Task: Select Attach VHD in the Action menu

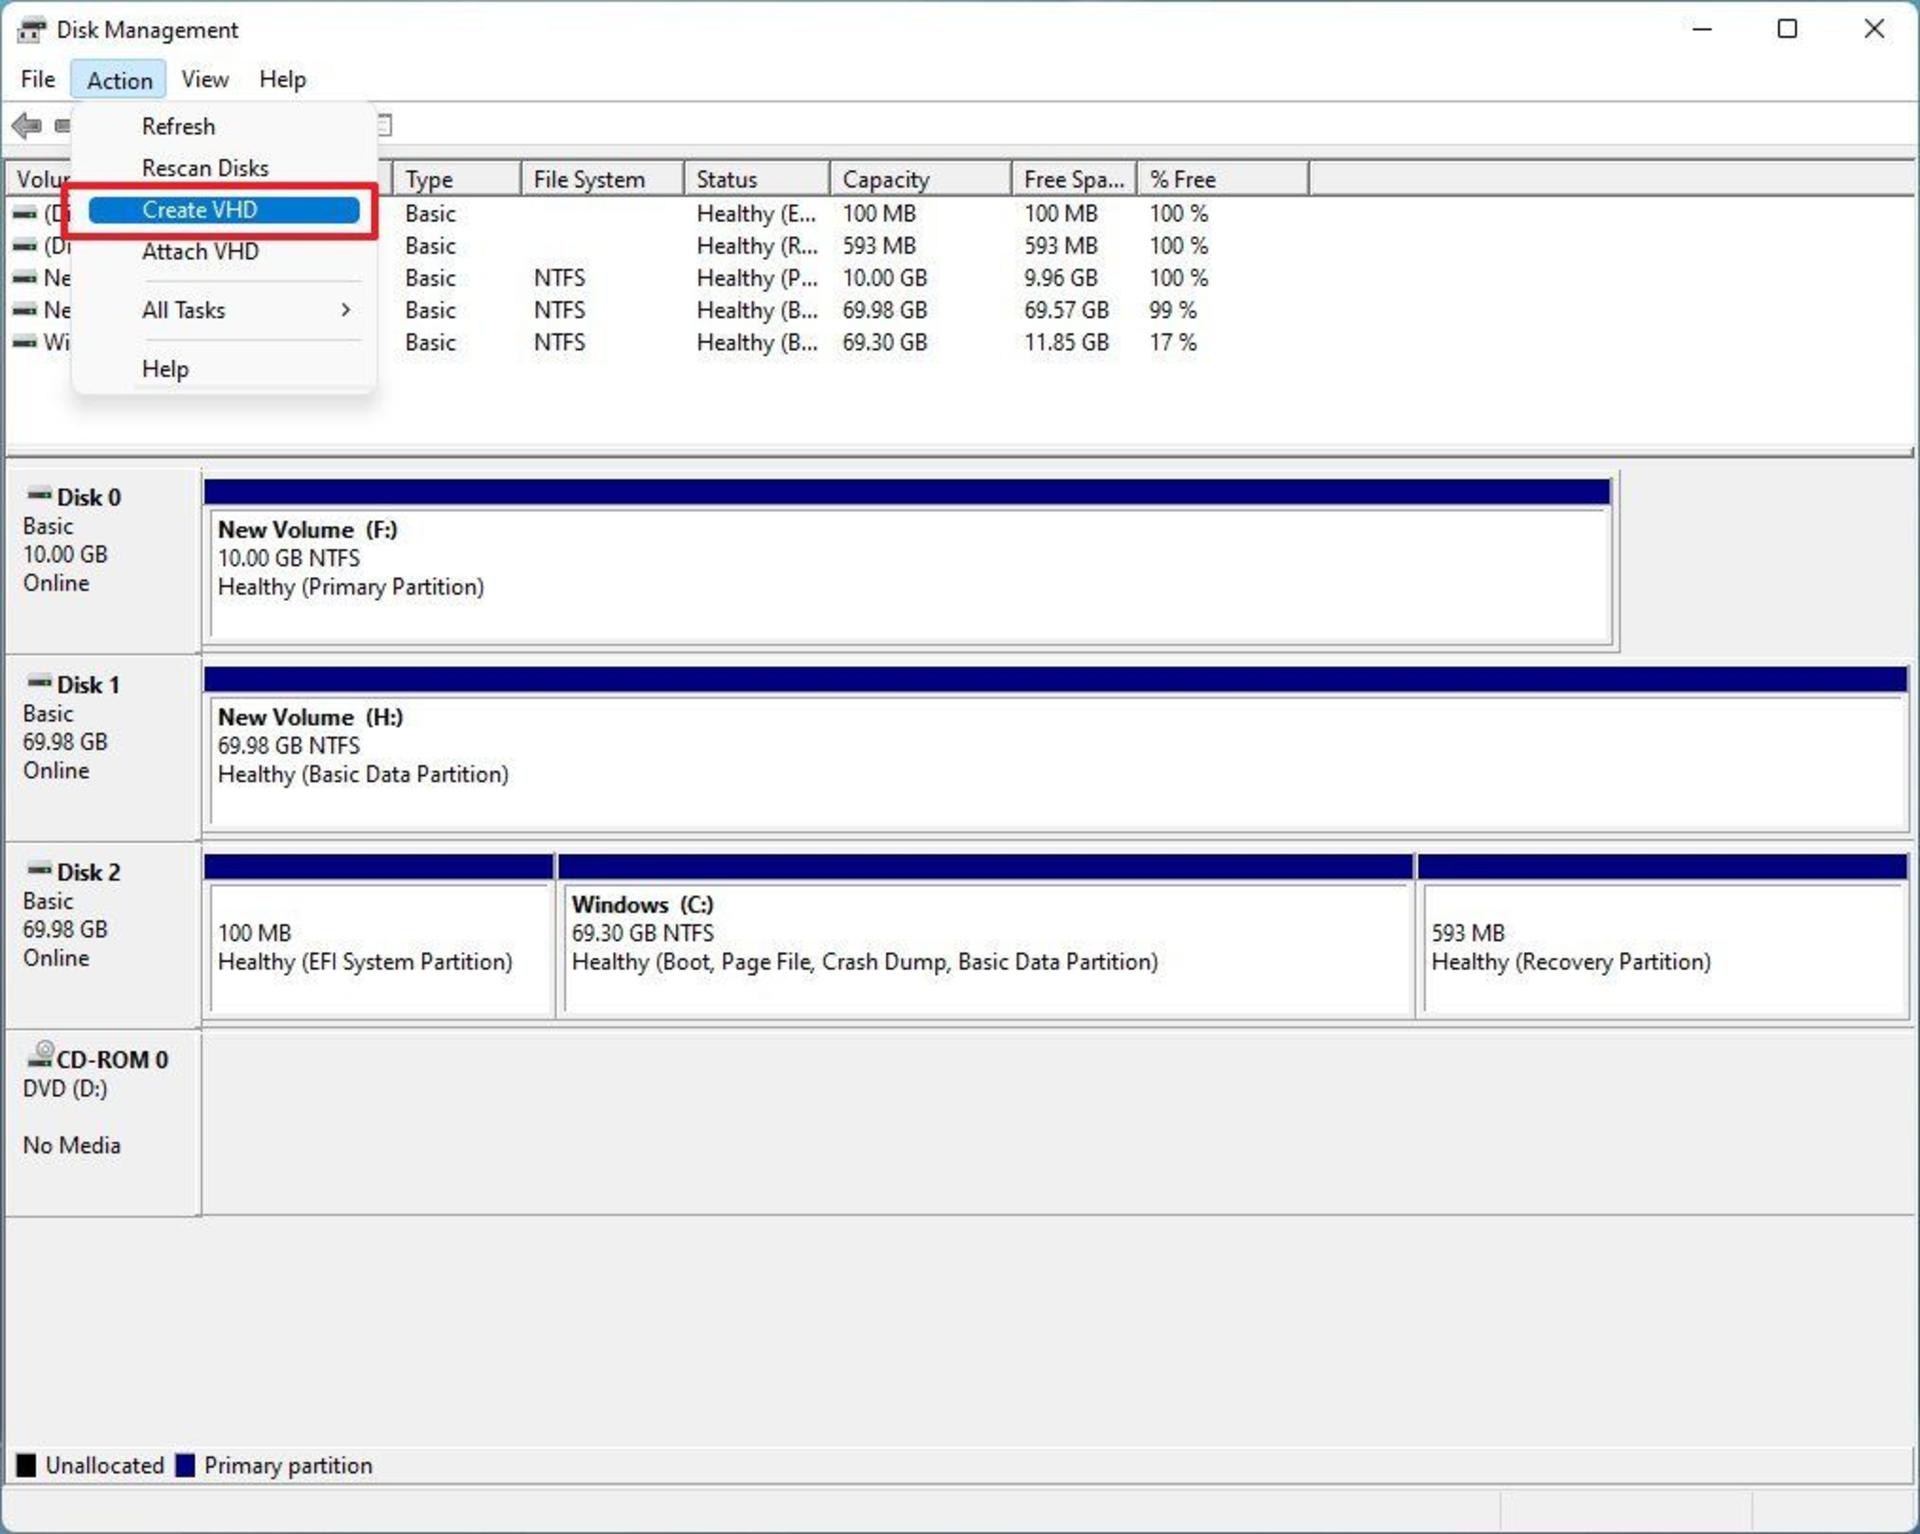Action: [224, 252]
